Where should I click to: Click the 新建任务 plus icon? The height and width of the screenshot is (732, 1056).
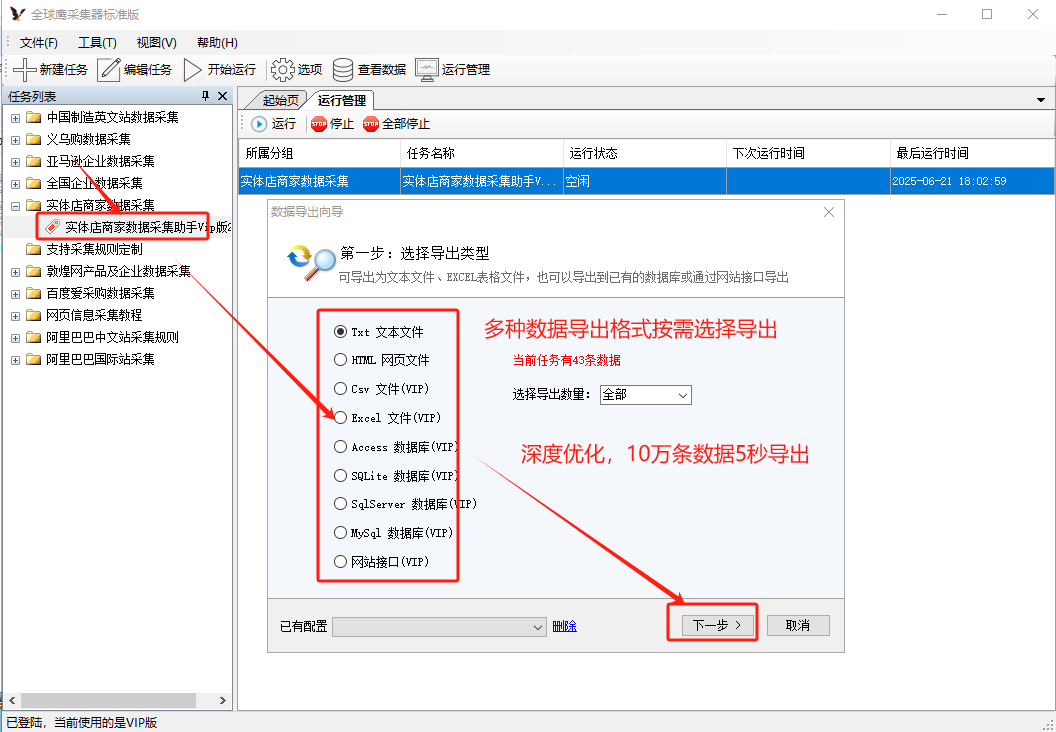(24, 70)
